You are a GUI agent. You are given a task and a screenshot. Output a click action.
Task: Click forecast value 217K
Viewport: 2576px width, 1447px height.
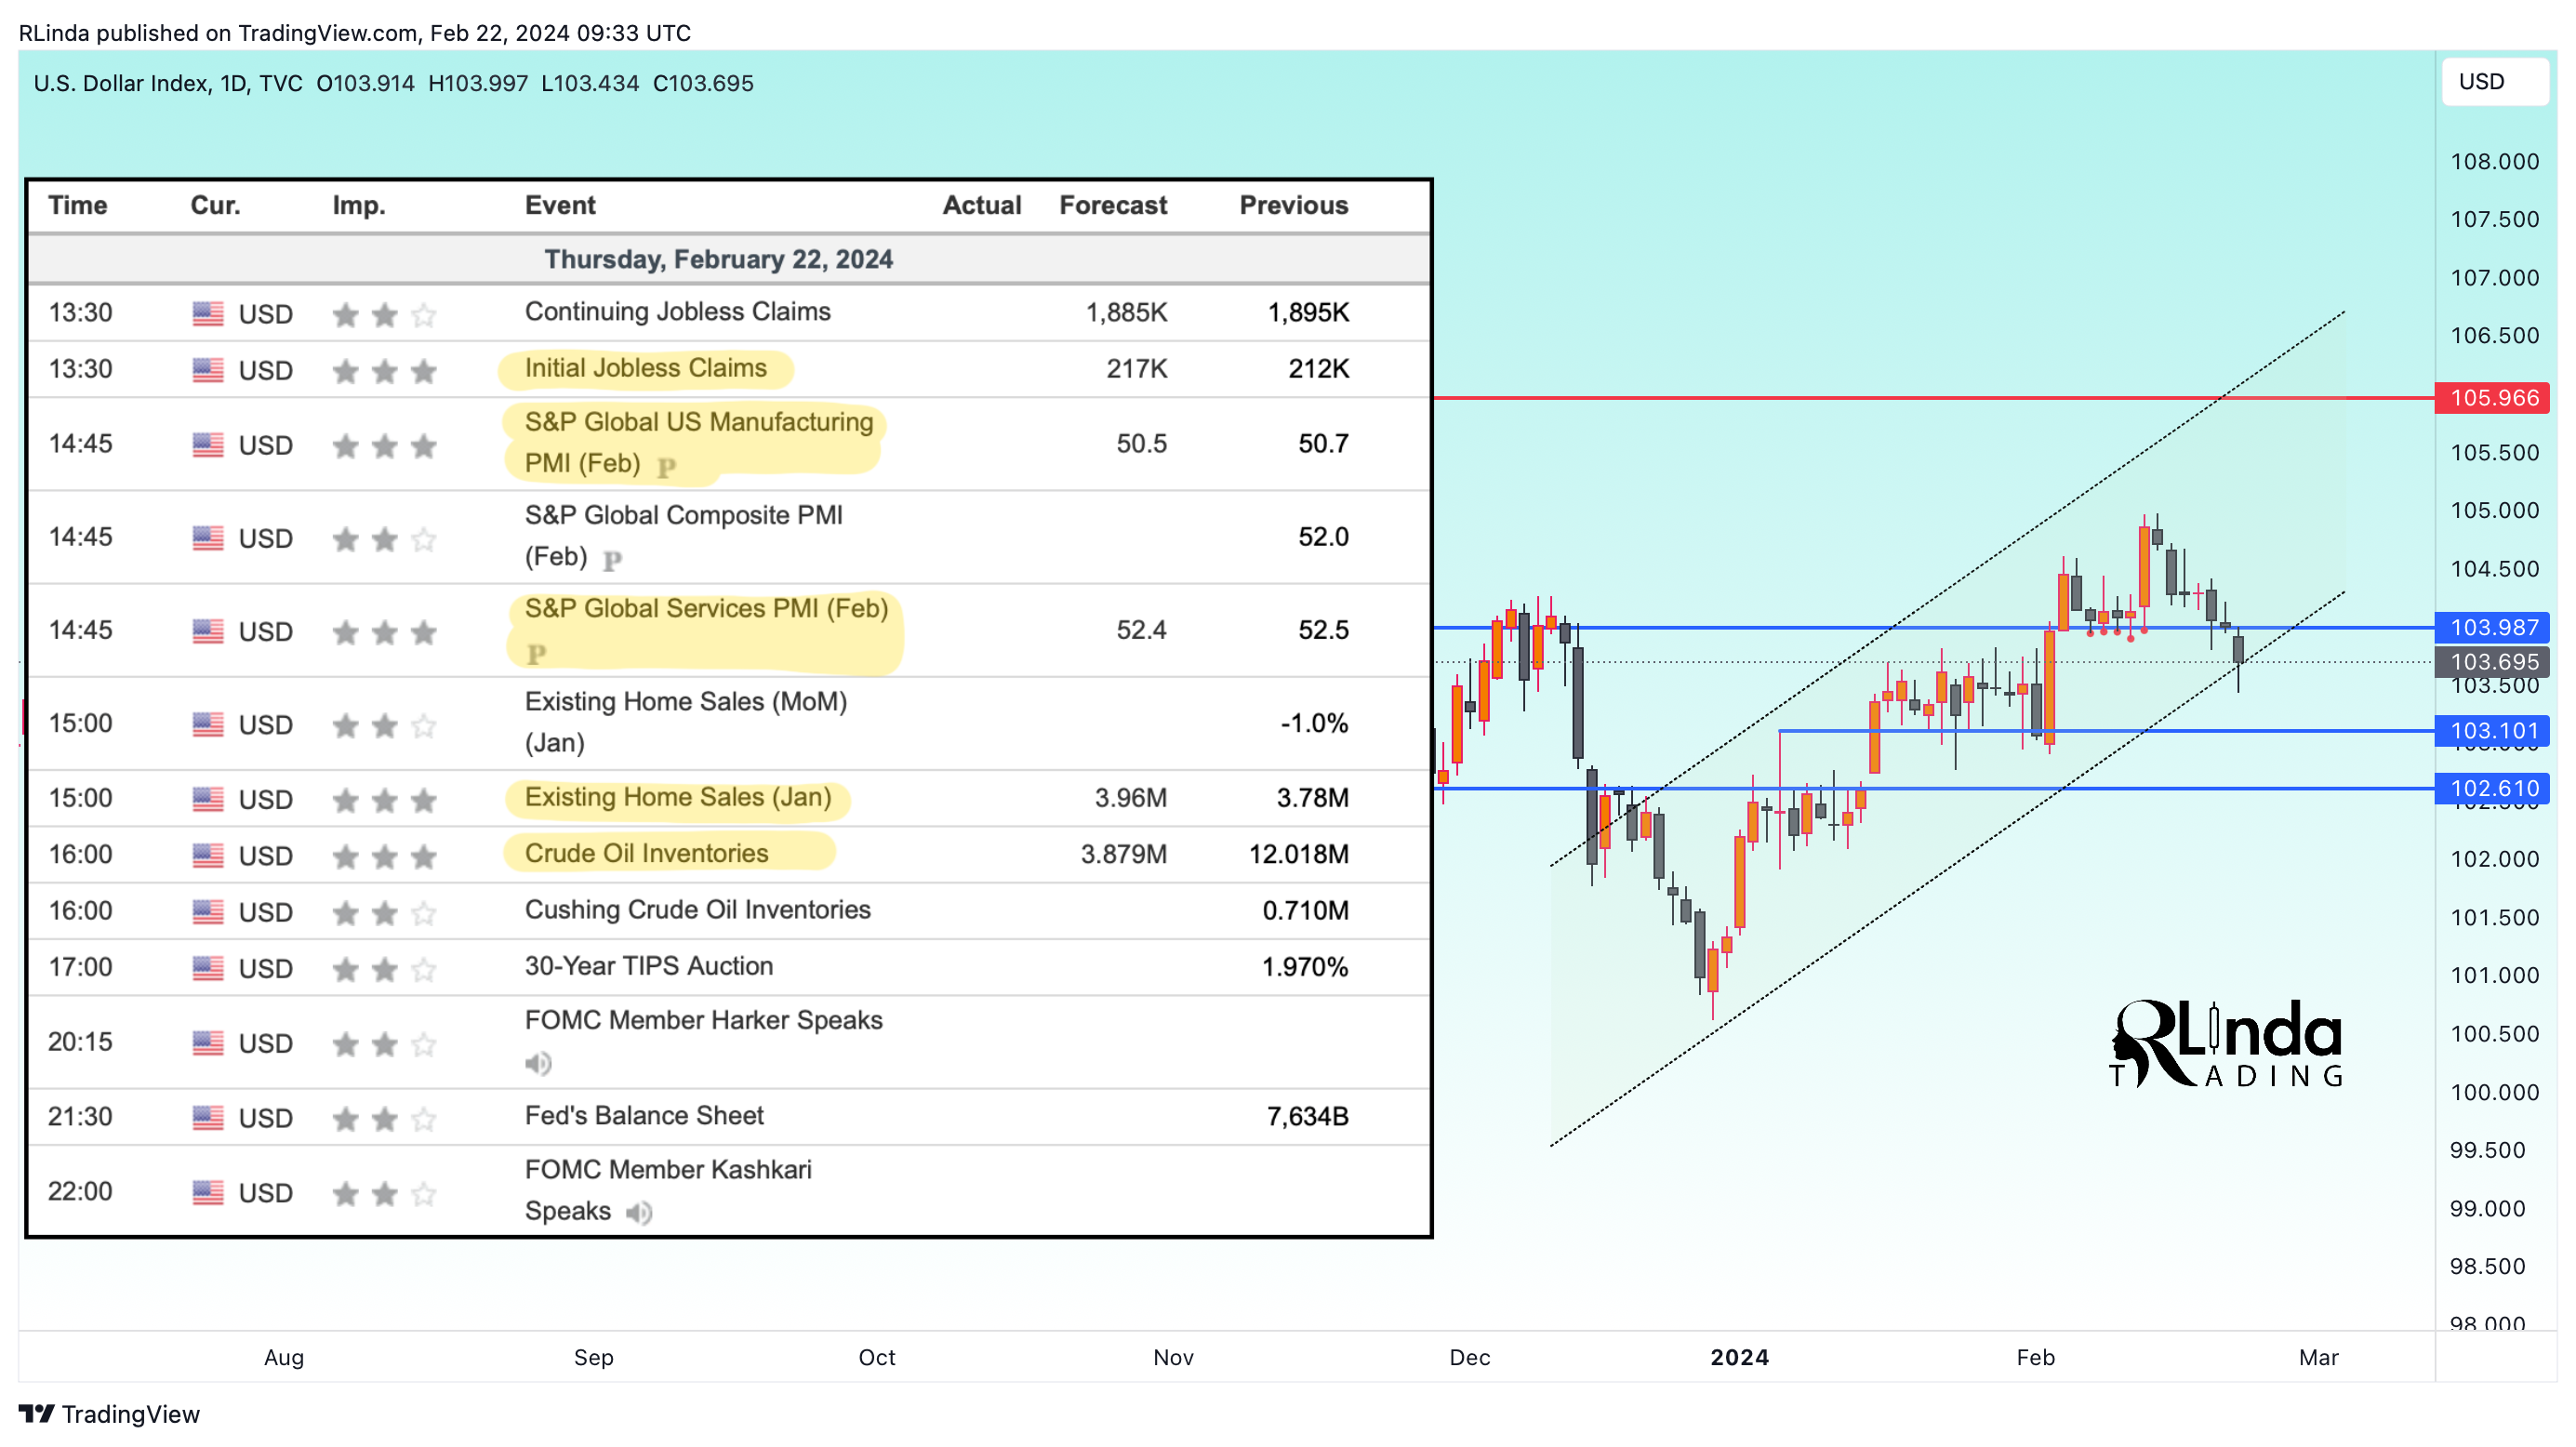click(1137, 369)
